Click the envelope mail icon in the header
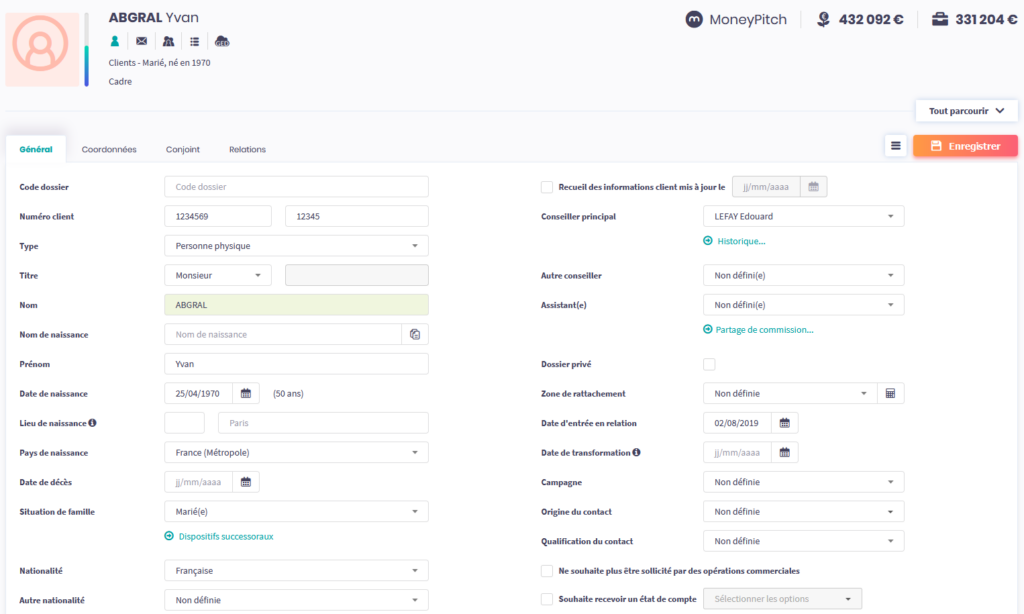This screenshot has width=1024, height=614. coord(141,41)
